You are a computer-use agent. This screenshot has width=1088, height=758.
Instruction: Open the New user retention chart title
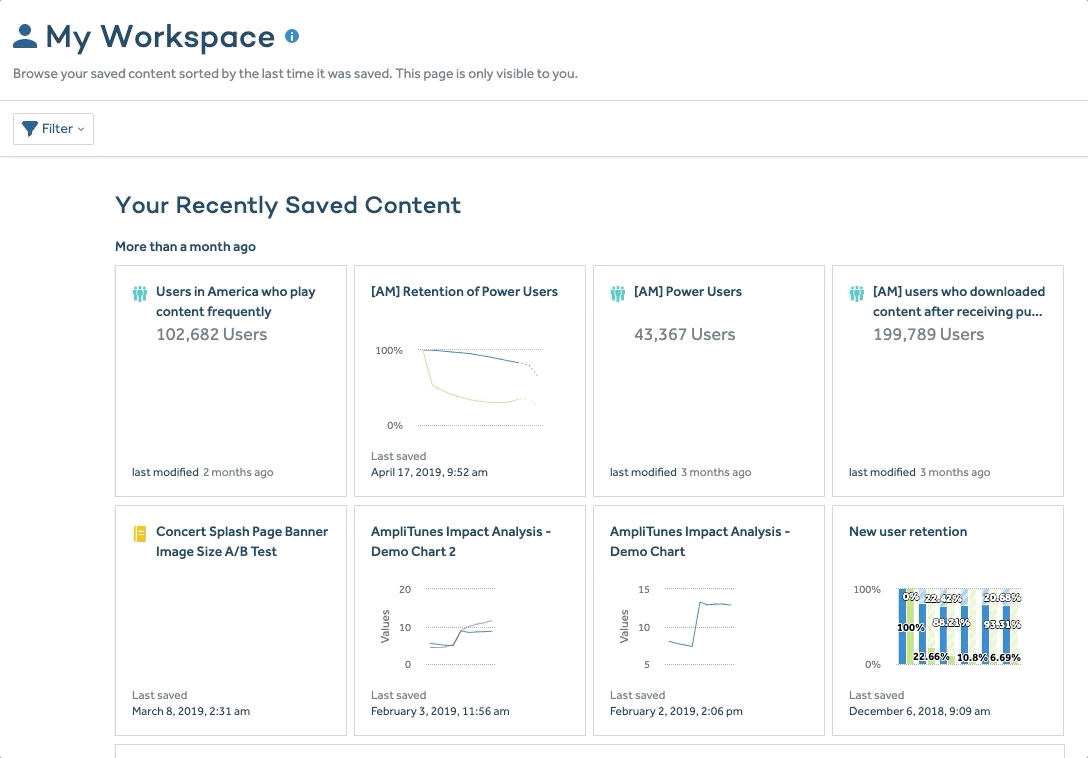(x=907, y=532)
